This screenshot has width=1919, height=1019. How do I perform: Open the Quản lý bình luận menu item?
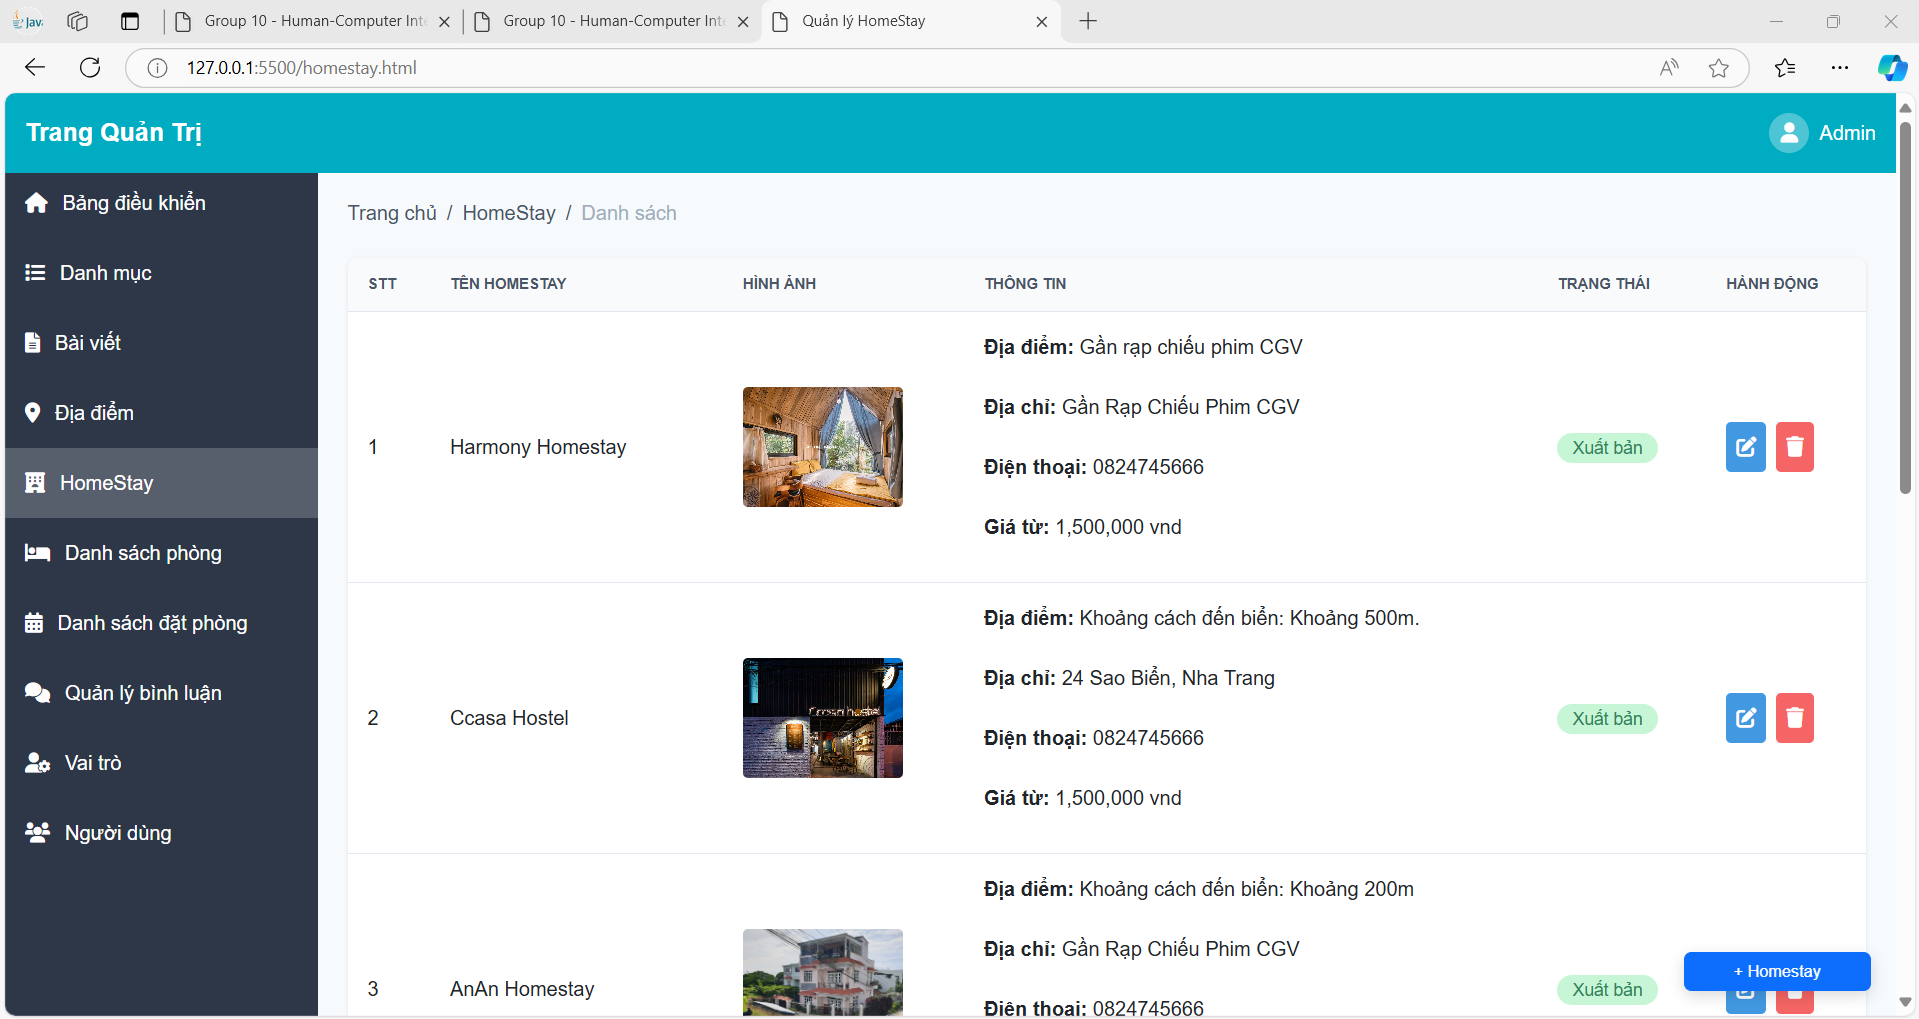click(x=161, y=693)
